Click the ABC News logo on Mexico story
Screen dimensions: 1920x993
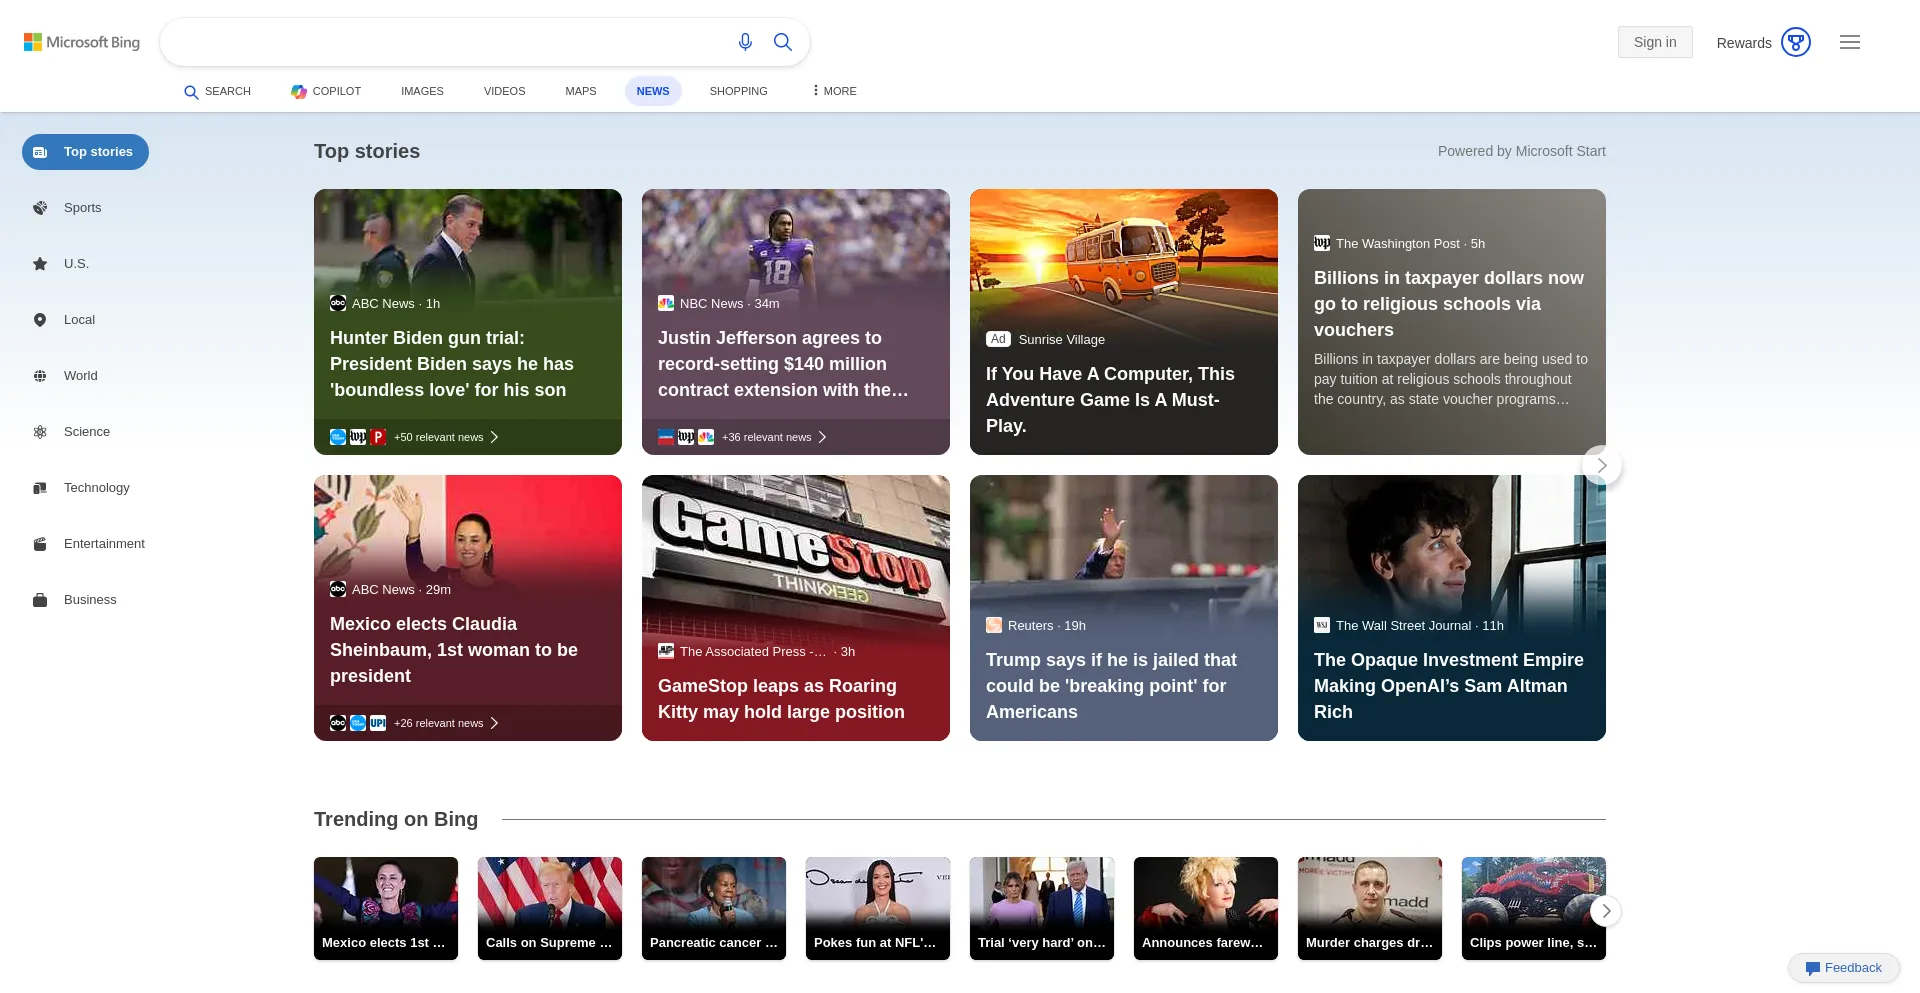[338, 589]
